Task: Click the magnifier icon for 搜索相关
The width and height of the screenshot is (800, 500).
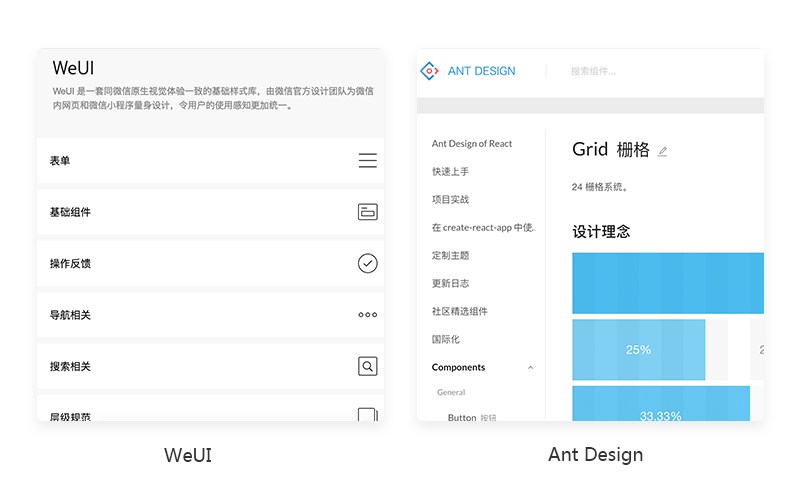Action: (x=368, y=367)
